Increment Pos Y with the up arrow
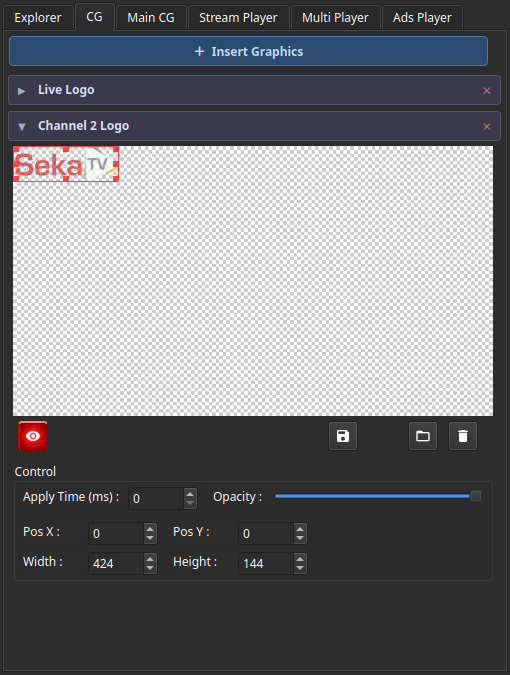Screen dimensions: 510x675 coord(300,529)
